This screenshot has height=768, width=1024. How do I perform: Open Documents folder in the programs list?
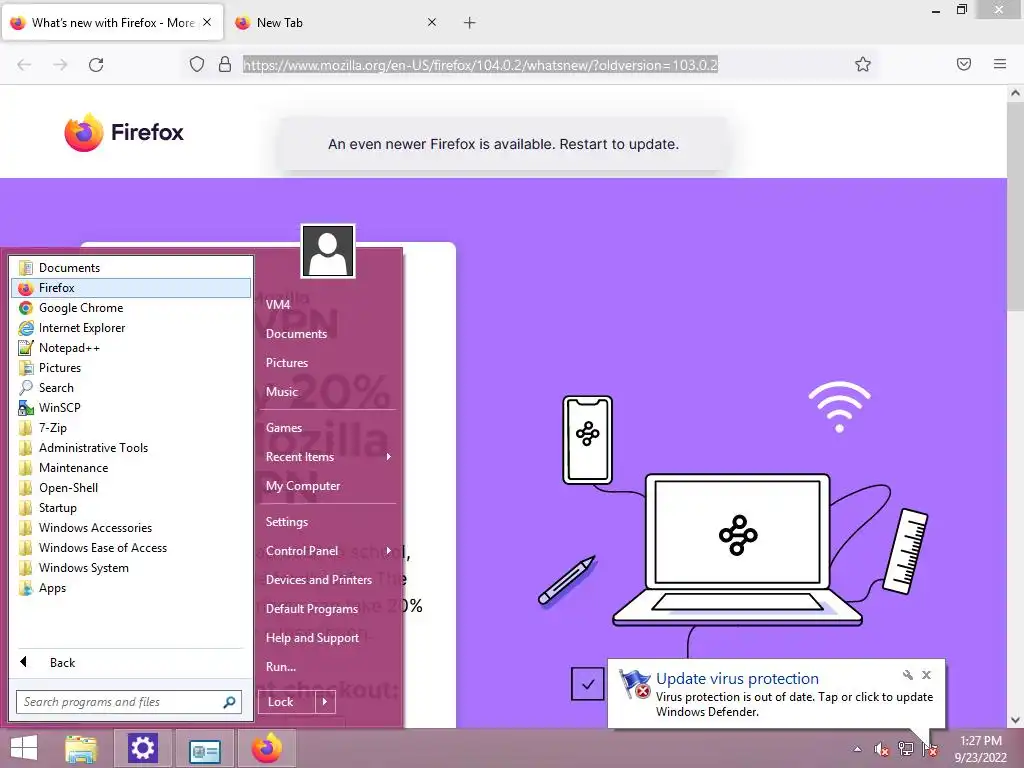(131, 268)
